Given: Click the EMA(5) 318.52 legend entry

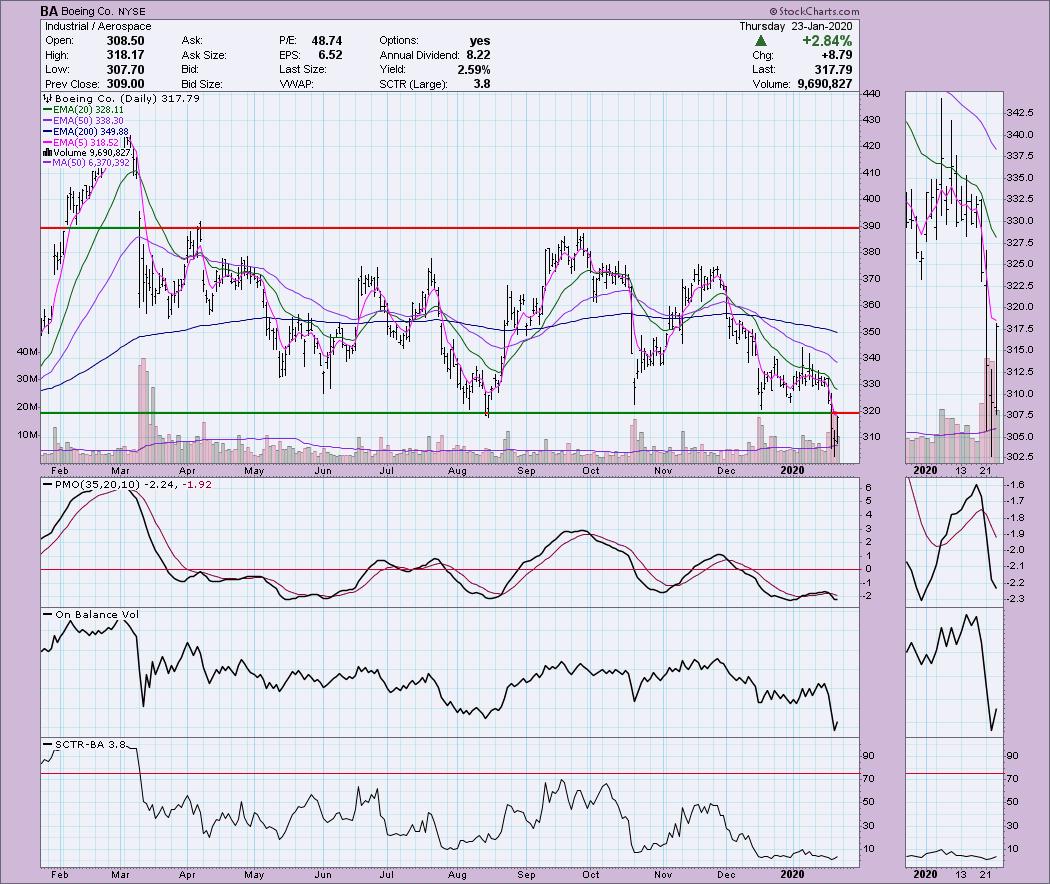Looking at the screenshot, I should (x=81, y=143).
